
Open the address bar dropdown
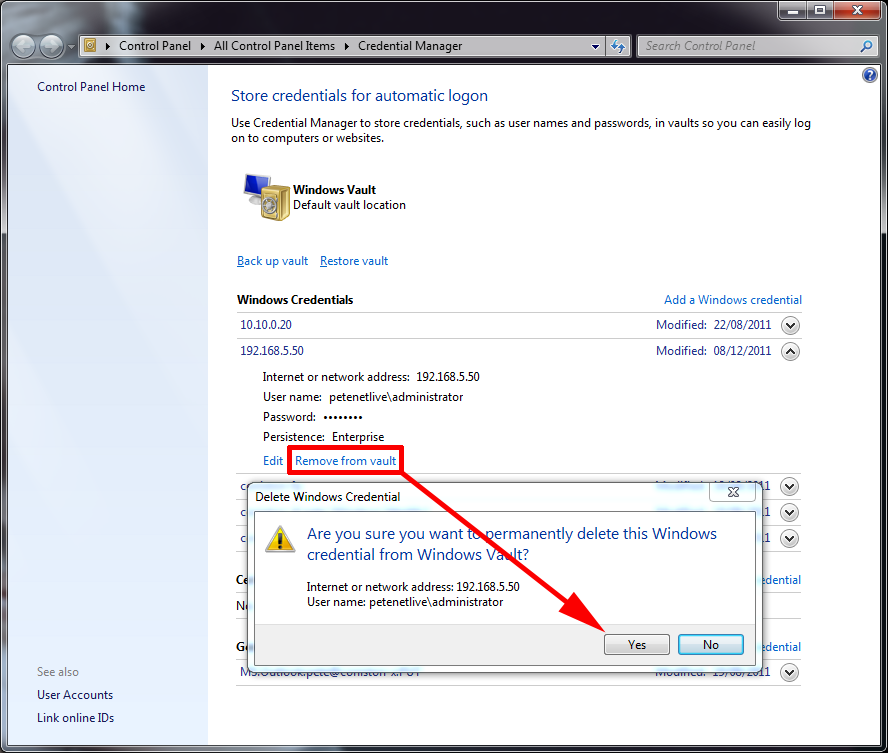tap(597, 45)
